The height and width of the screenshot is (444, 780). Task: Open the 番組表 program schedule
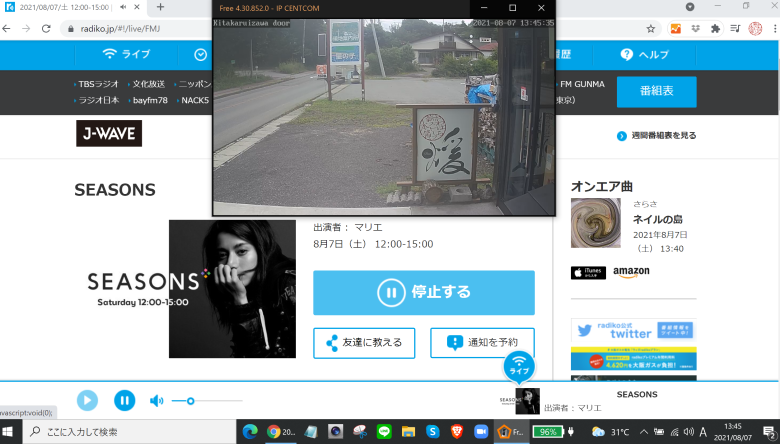pos(656,92)
